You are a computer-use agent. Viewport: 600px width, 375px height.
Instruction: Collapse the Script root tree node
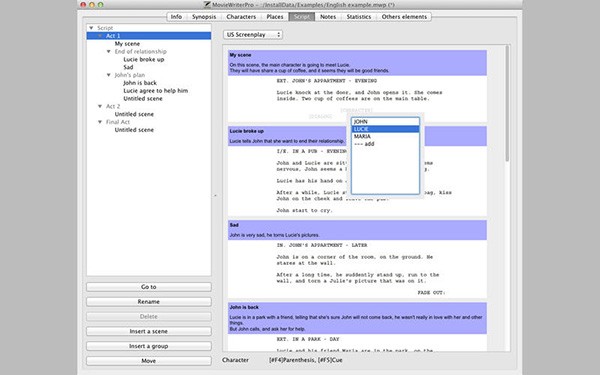91,28
